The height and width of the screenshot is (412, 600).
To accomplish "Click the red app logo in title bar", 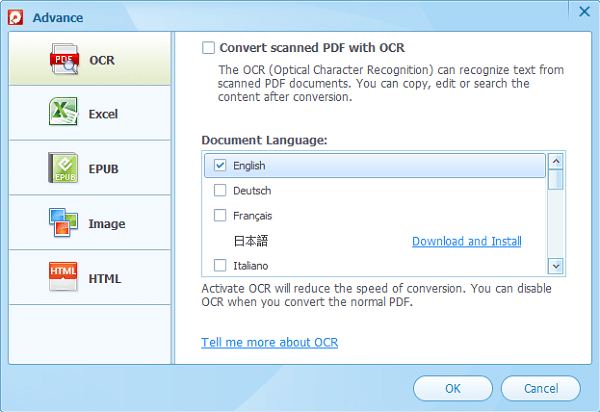I will click(16, 18).
